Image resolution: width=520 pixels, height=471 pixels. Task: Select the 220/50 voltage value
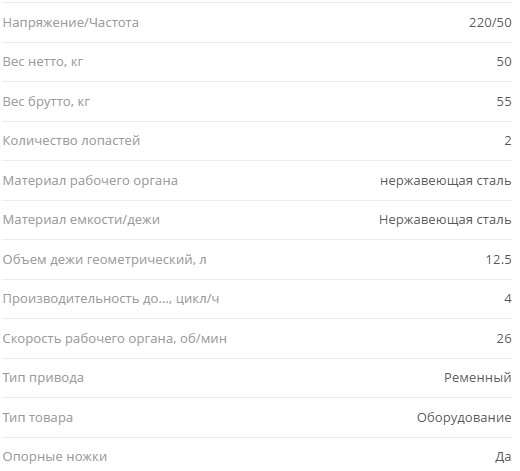[x=490, y=23]
